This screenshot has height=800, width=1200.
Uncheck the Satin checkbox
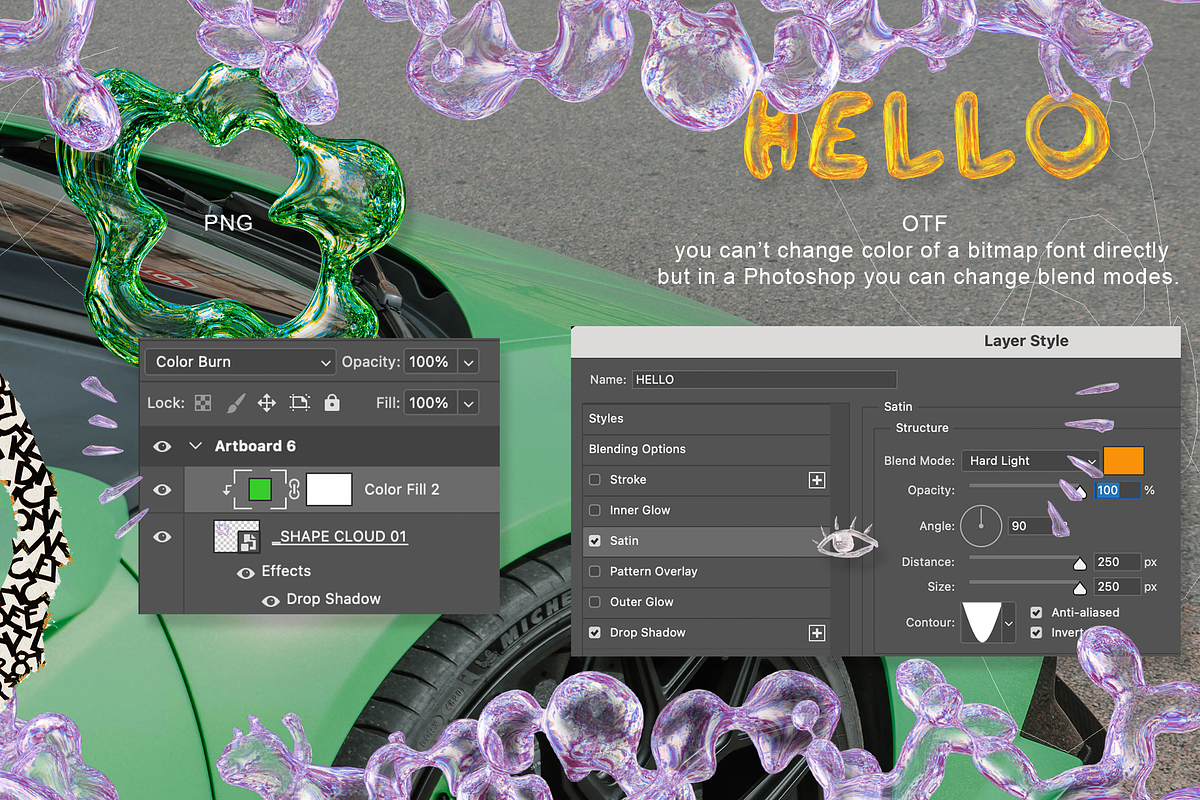tap(595, 541)
